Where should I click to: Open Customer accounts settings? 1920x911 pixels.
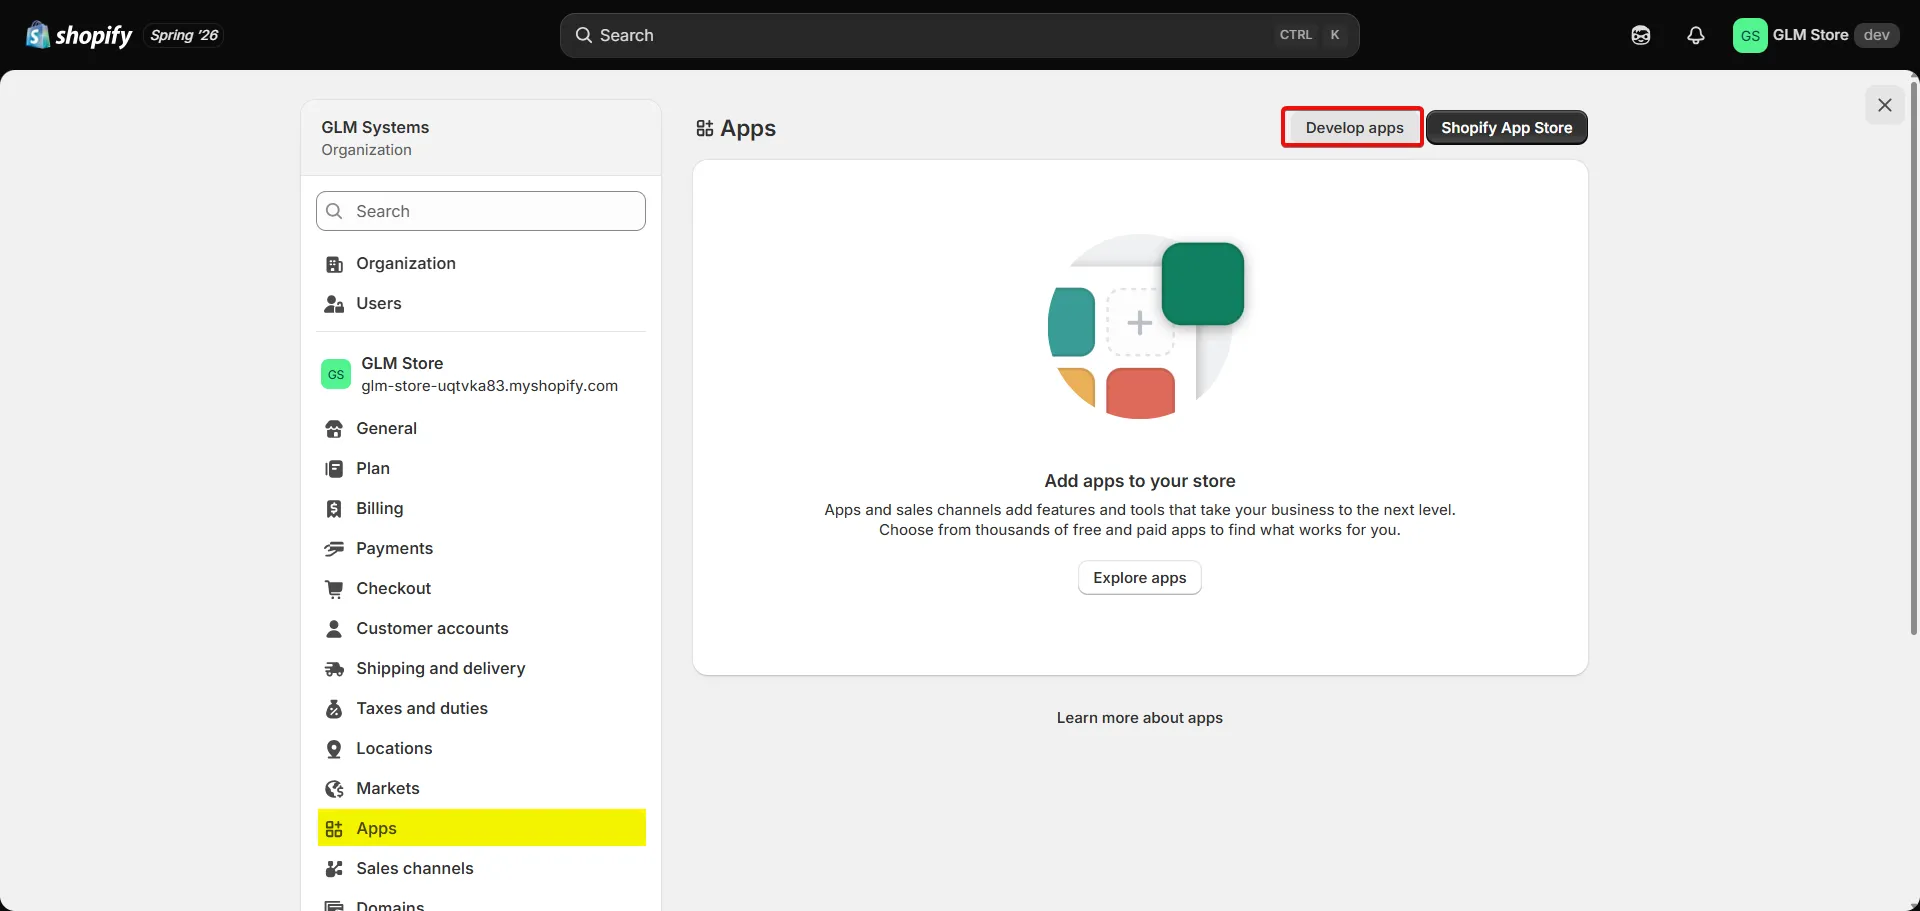481,628
